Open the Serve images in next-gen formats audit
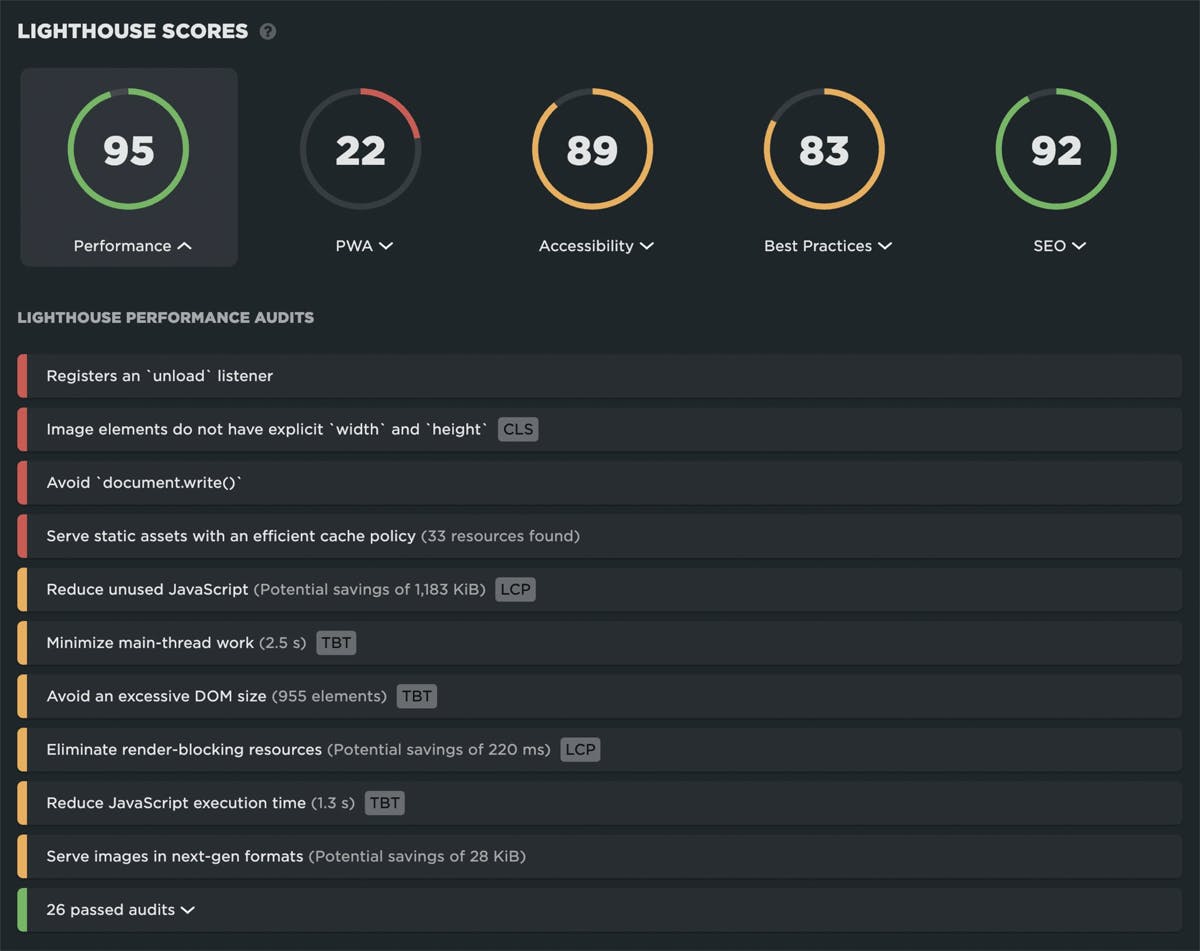The width and height of the screenshot is (1200, 951). (175, 856)
